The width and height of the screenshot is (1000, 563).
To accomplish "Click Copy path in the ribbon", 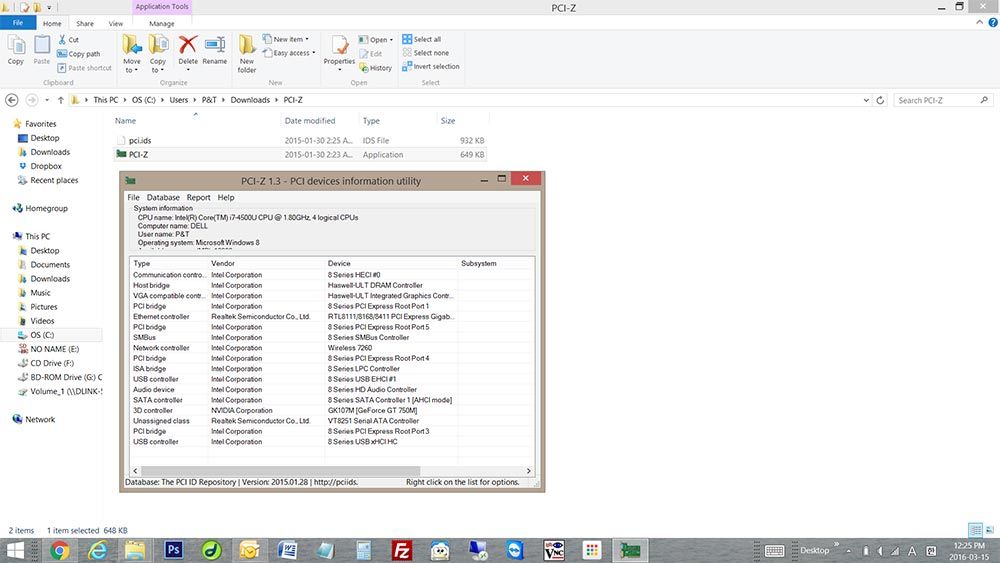I will (78, 54).
